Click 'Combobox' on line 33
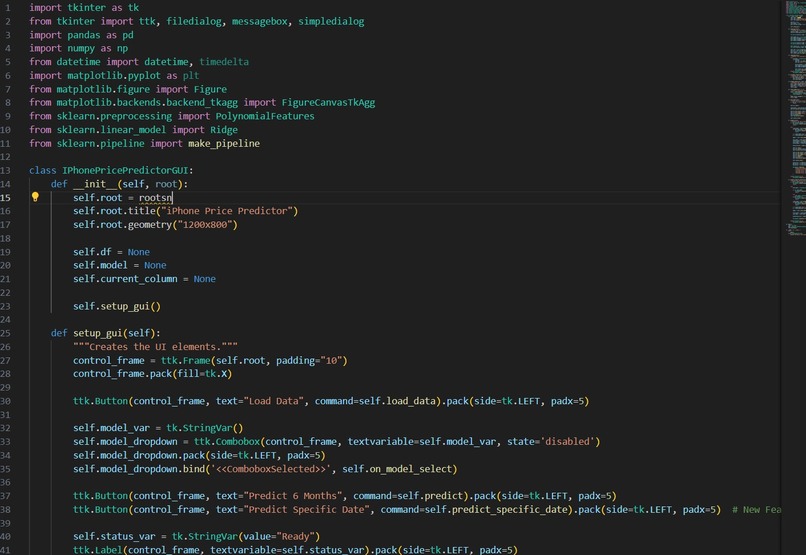This screenshot has width=806, height=555. (x=237, y=441)
